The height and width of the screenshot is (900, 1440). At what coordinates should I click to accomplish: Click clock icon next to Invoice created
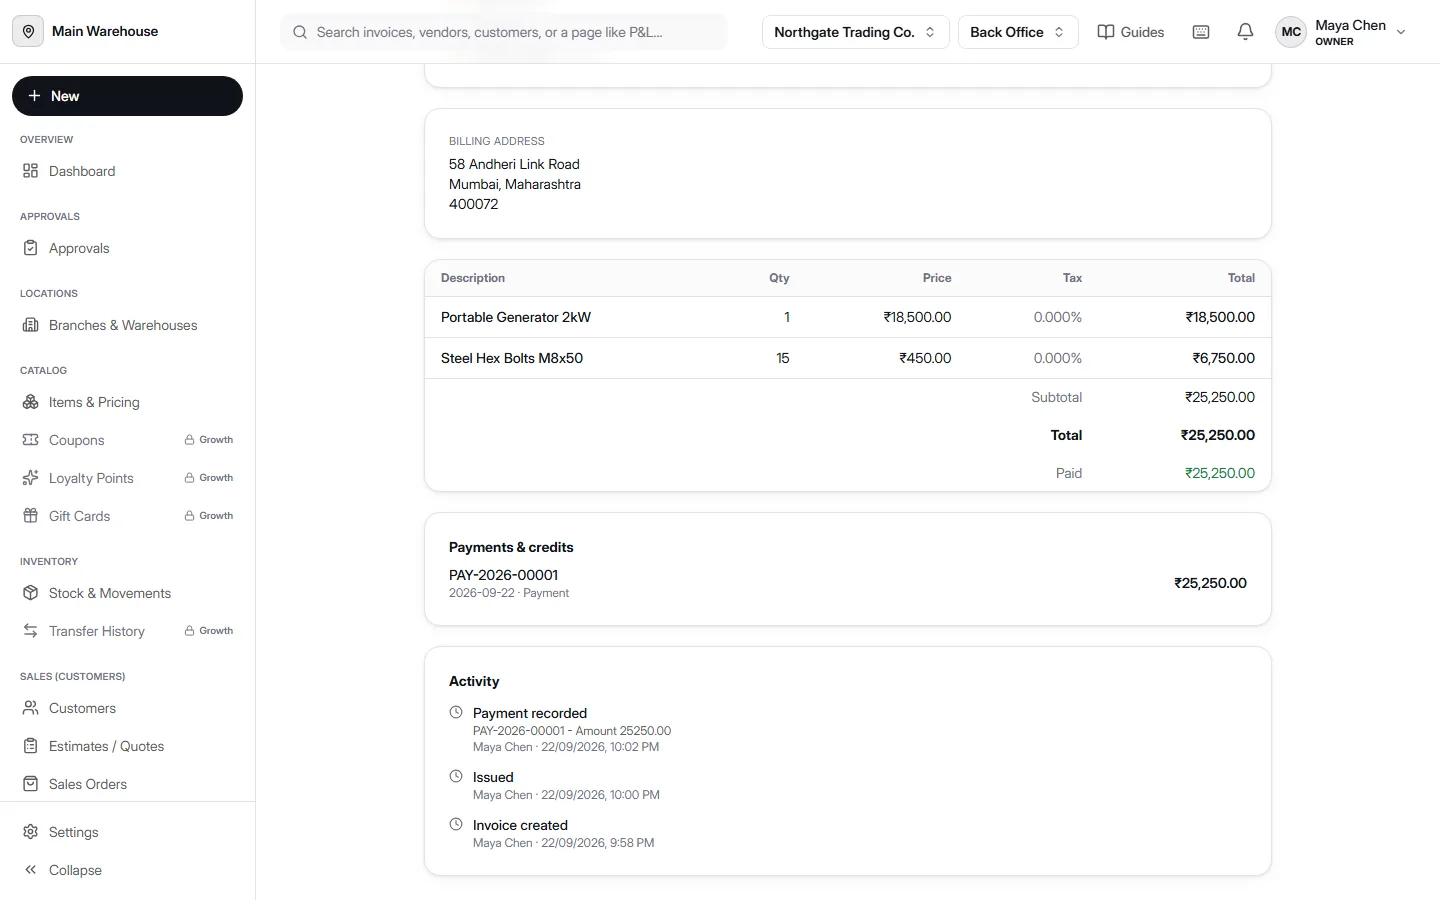click(x=456, y=825)
